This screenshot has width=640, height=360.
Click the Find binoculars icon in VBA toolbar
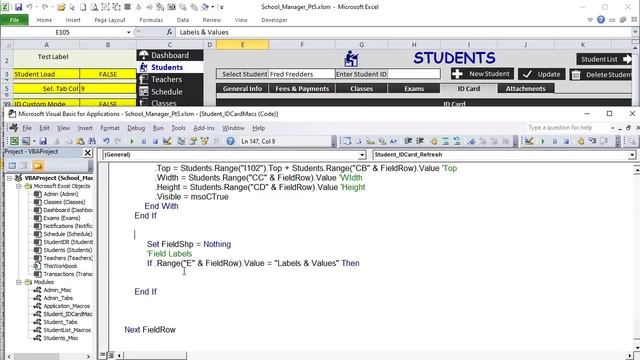(92, 141)
